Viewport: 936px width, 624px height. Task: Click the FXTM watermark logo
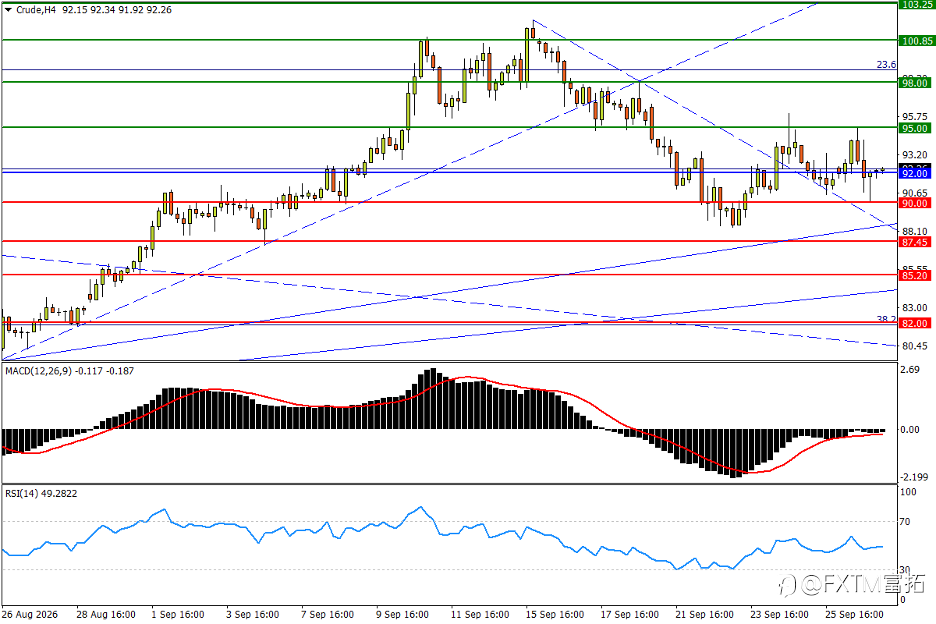tap(852, 585)
